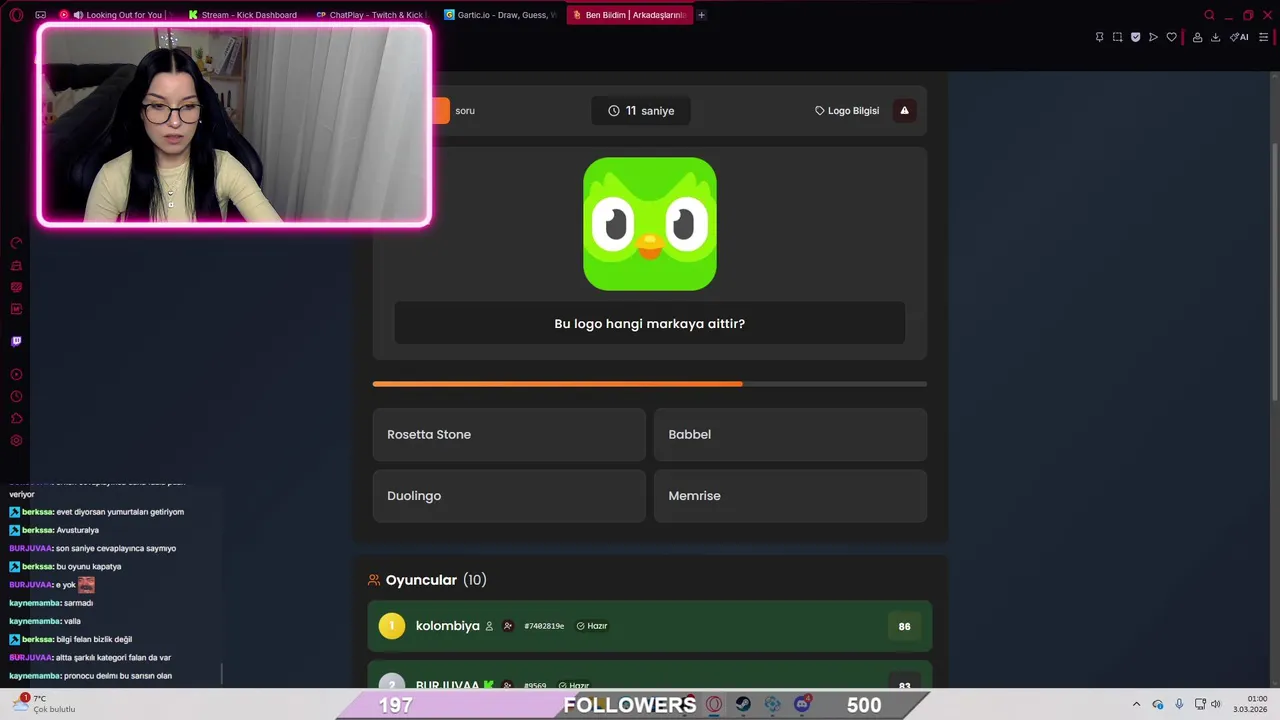Open the tab islands workspace icon
The height and width of the screenshot is (720, 1280).
coord(40,15)
